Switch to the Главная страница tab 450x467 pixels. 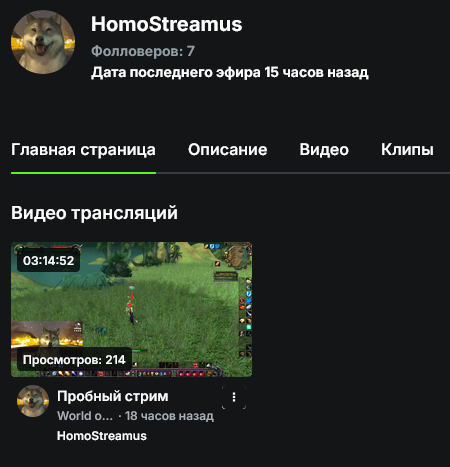pos(83,150)
